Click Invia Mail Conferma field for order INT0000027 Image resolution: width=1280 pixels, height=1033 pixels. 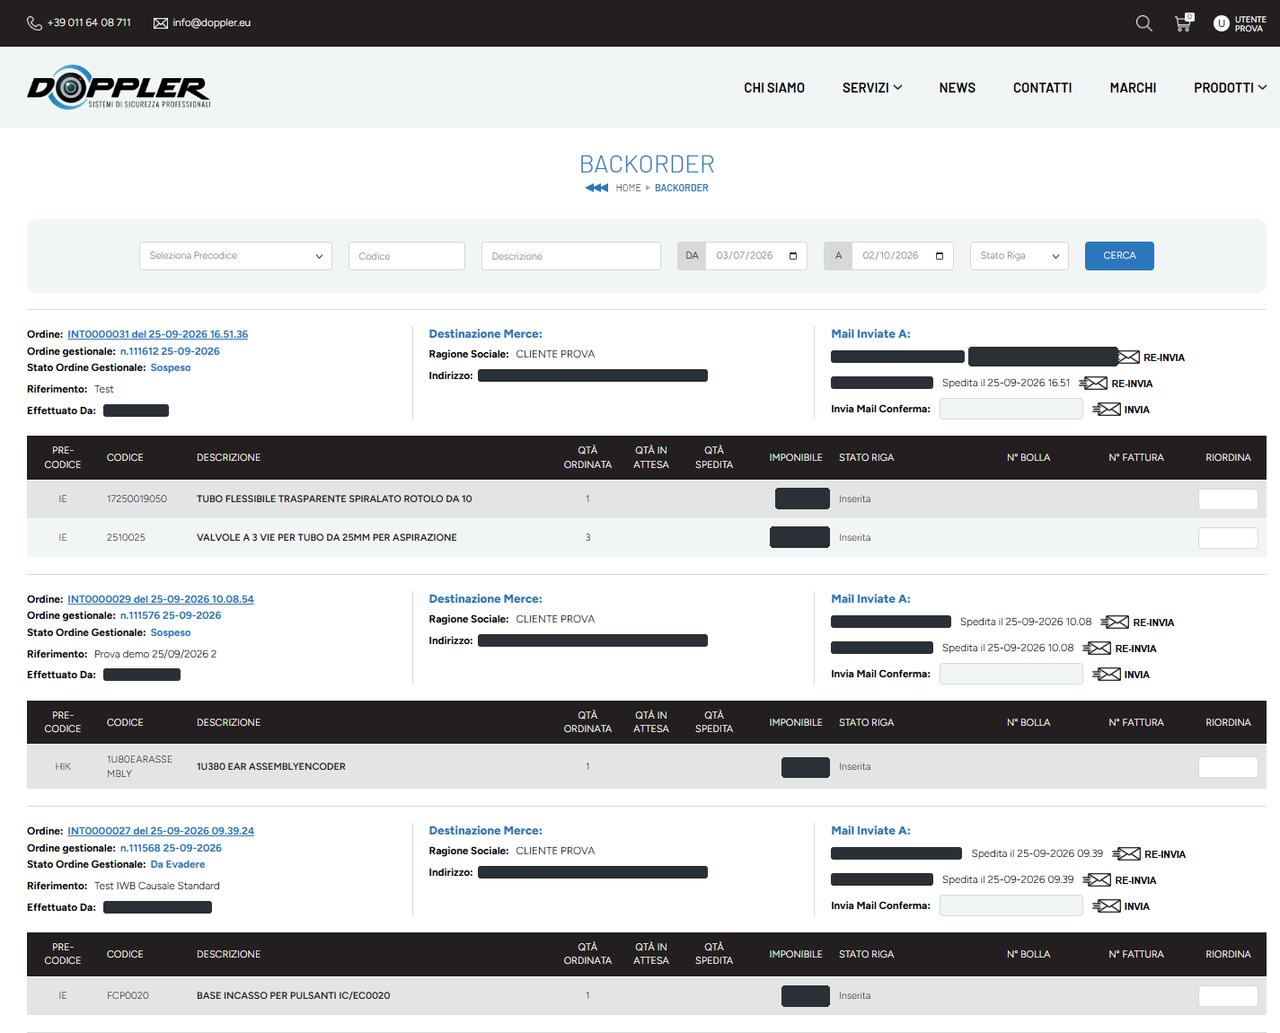point(1011,906)
